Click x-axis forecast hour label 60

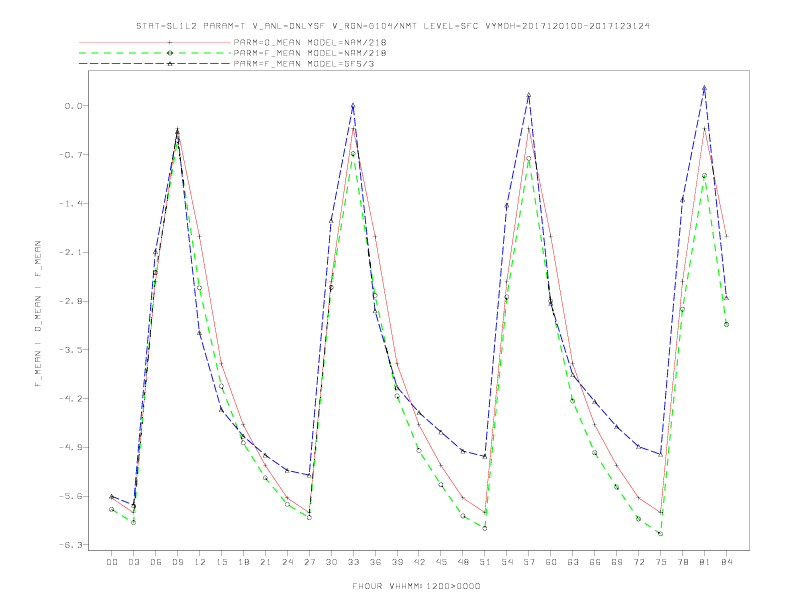coord(551,562)
